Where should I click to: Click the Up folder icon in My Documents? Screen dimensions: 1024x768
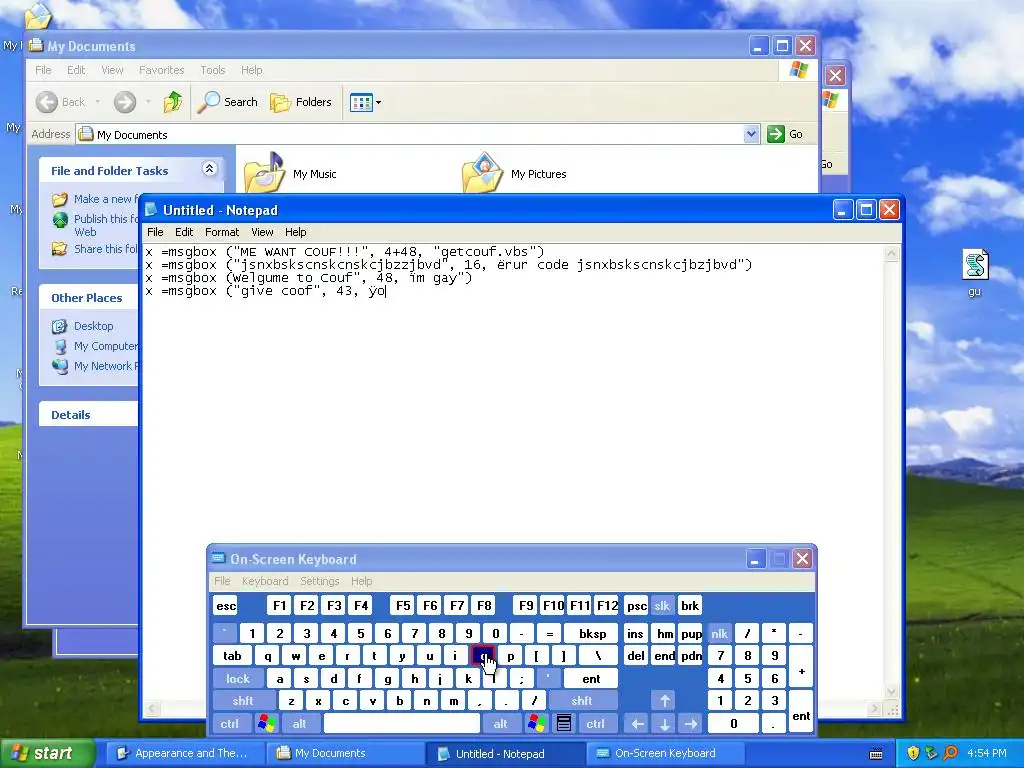[173, 102]
